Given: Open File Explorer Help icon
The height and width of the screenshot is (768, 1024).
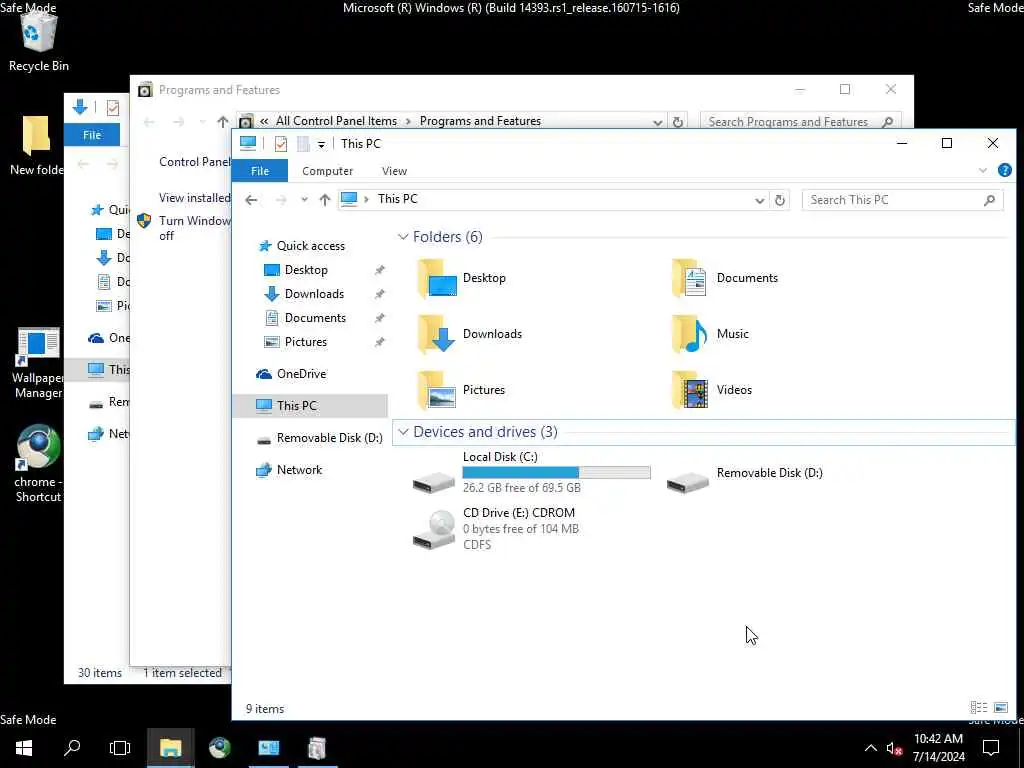Looking at the screenshot, I should [x=1004, y=170].
